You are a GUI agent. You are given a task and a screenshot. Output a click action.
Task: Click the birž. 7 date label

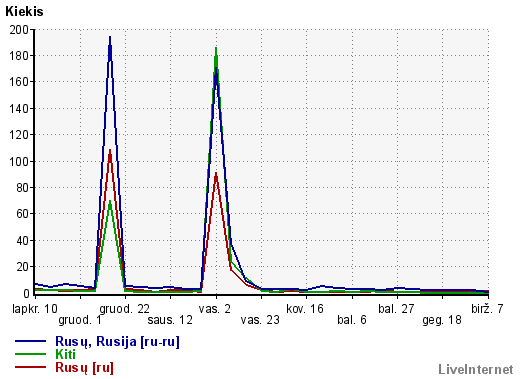pos(487,309)
